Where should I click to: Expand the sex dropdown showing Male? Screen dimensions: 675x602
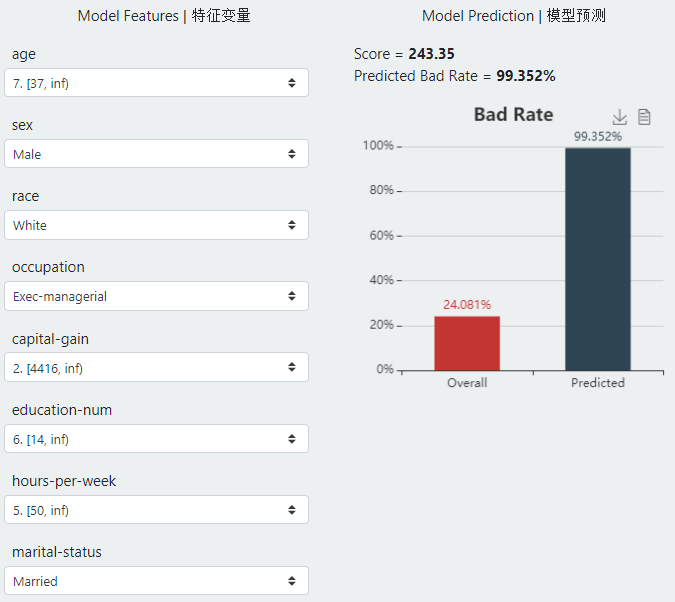160,154
